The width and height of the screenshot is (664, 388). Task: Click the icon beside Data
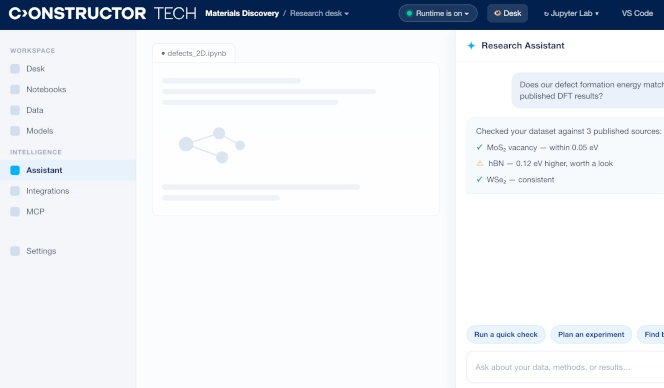click(x=15, y=110)
